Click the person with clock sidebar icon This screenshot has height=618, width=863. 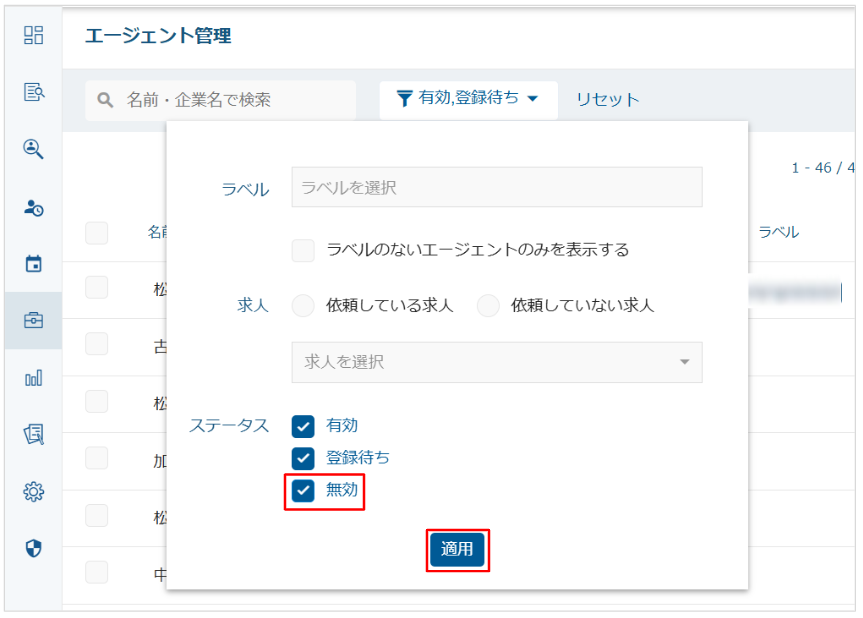[x=34, y=207]
